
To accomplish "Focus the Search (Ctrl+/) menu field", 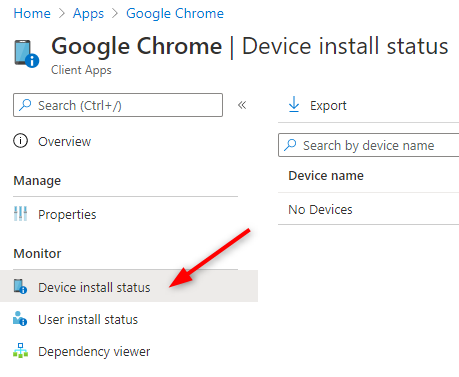I will 118,105.
